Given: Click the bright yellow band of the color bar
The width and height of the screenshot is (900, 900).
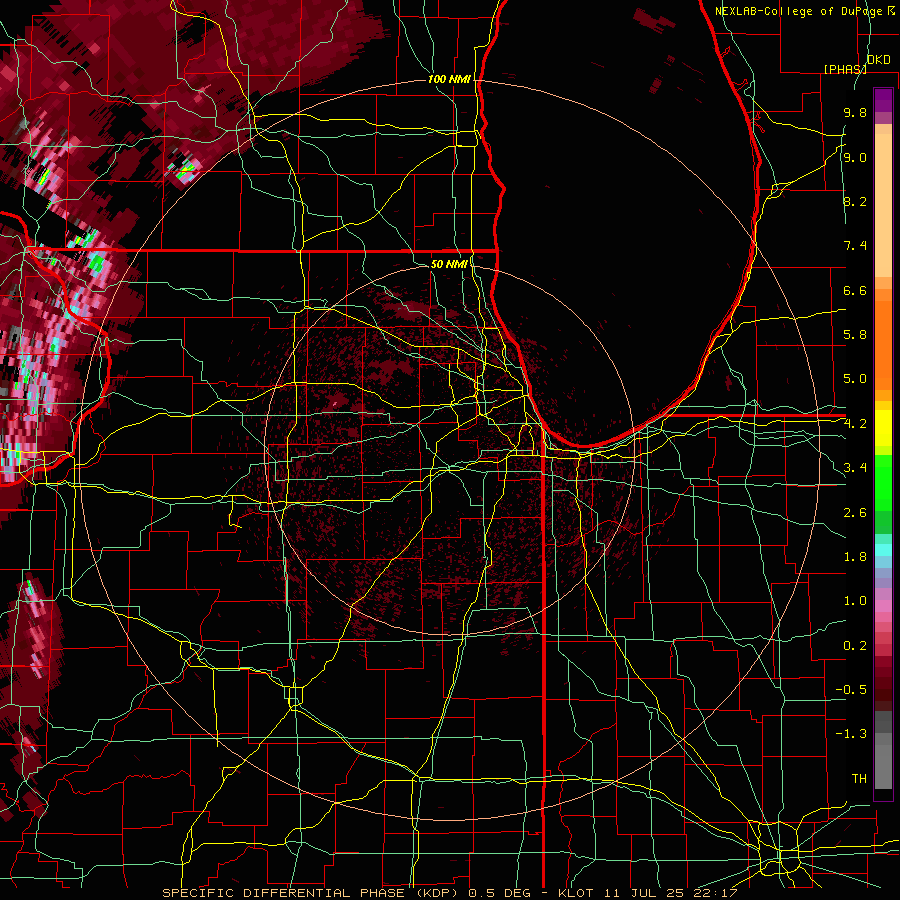Looking at the screenshot, I should [x=883, y=428].
